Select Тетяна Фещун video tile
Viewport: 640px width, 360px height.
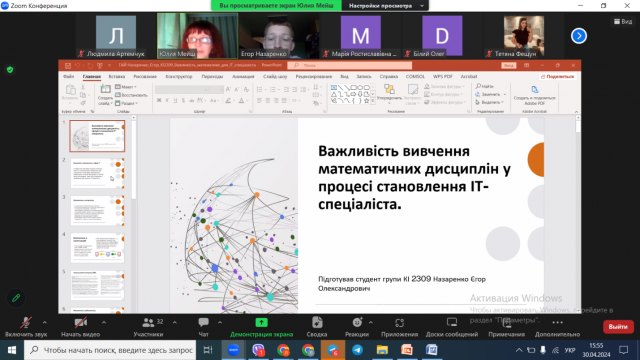[524, 36]
